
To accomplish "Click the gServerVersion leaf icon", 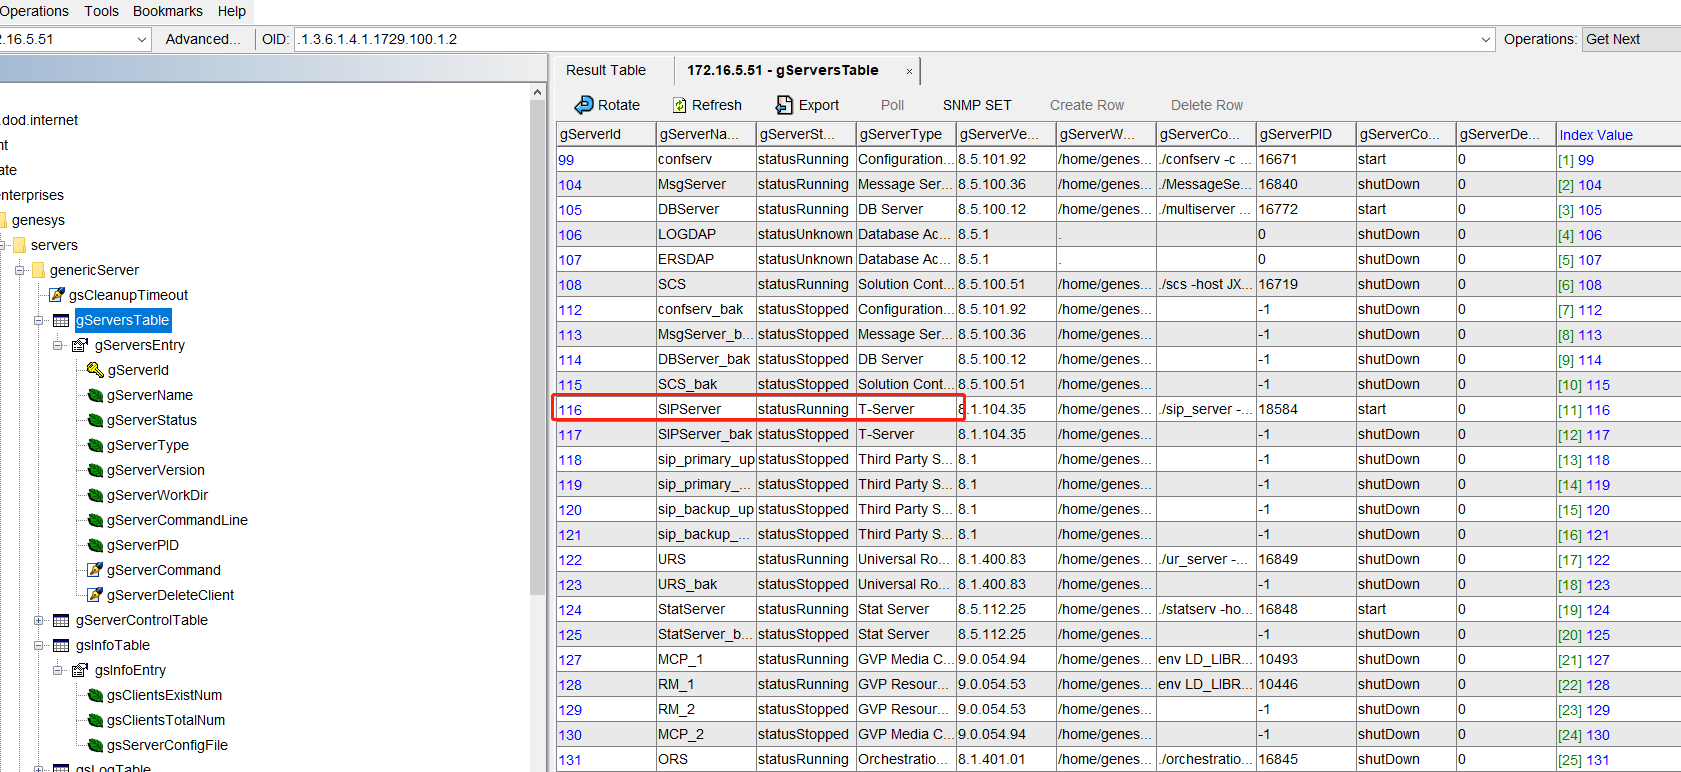I will [x=95, y=470].
